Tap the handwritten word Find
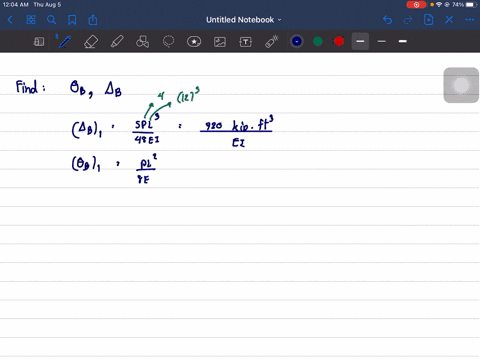480x360 pixels. tap(27, 87)
